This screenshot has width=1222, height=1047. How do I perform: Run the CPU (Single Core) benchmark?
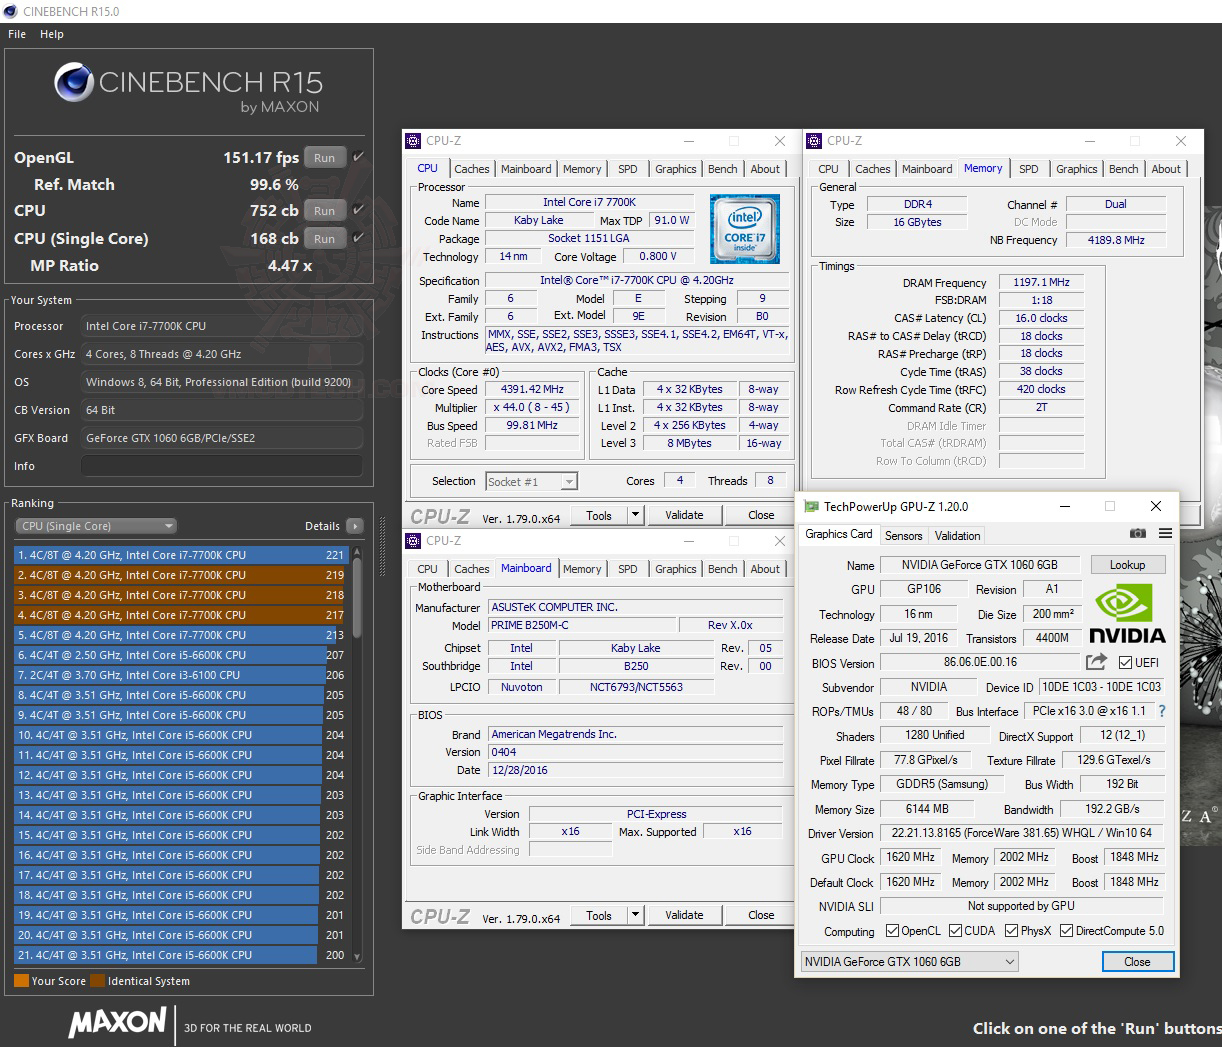pyautogui.click(x=325, y=239)
